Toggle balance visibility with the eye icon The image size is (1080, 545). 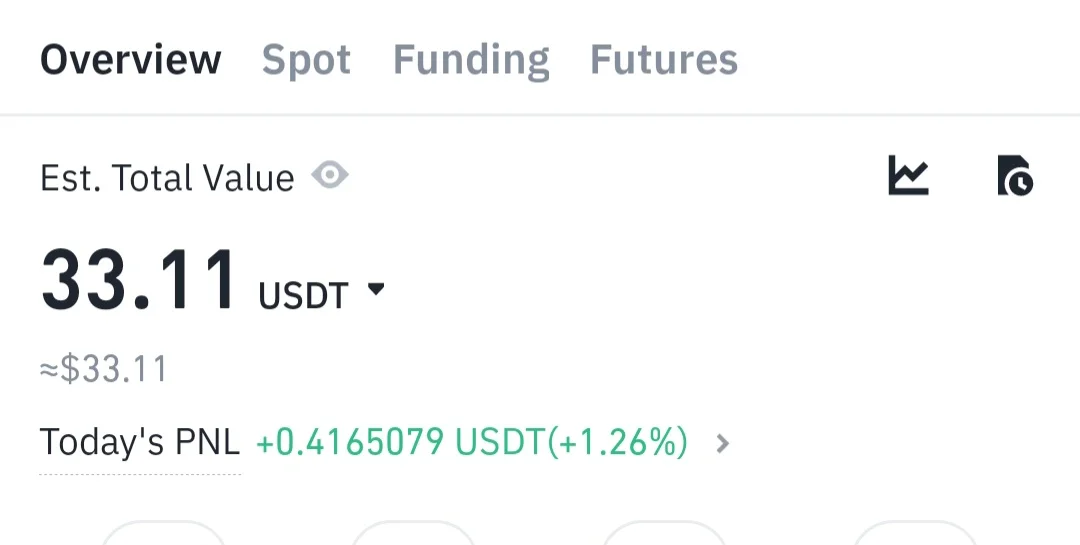pos(329,177)
